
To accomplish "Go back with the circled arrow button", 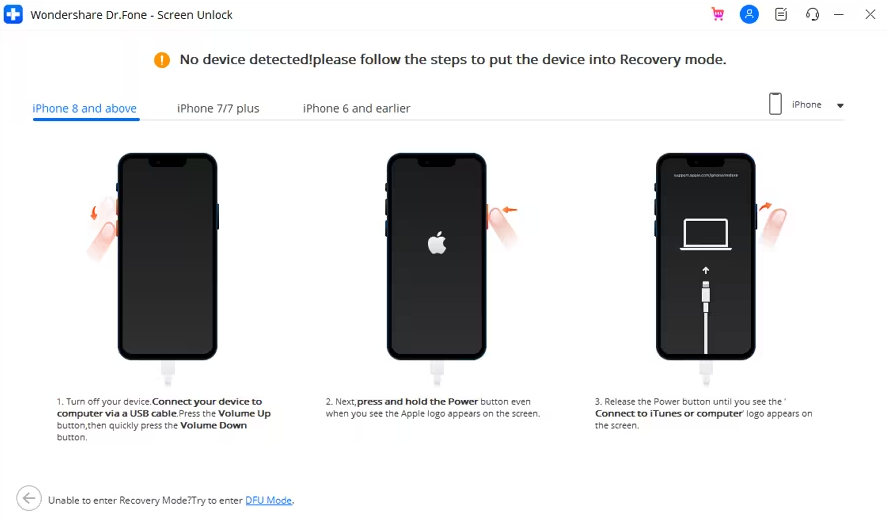I will pos(29,498).
